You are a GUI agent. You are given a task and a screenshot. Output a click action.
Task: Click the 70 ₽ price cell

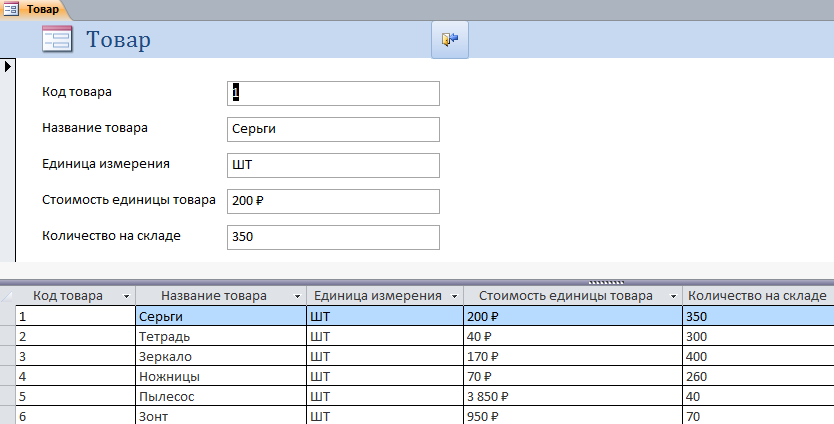(x=573, y=376)
